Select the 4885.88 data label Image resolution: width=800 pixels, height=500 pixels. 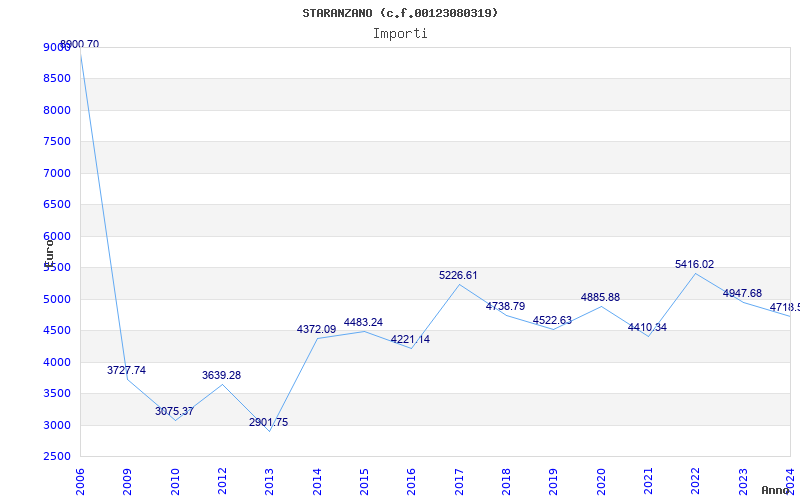(600, 297)
